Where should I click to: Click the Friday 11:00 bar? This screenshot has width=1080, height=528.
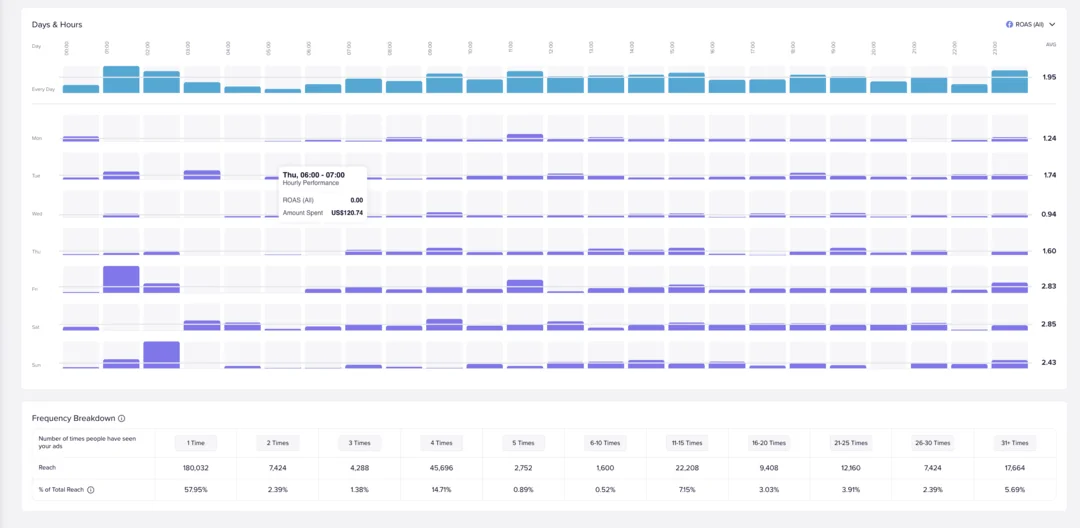pos(525,286)
